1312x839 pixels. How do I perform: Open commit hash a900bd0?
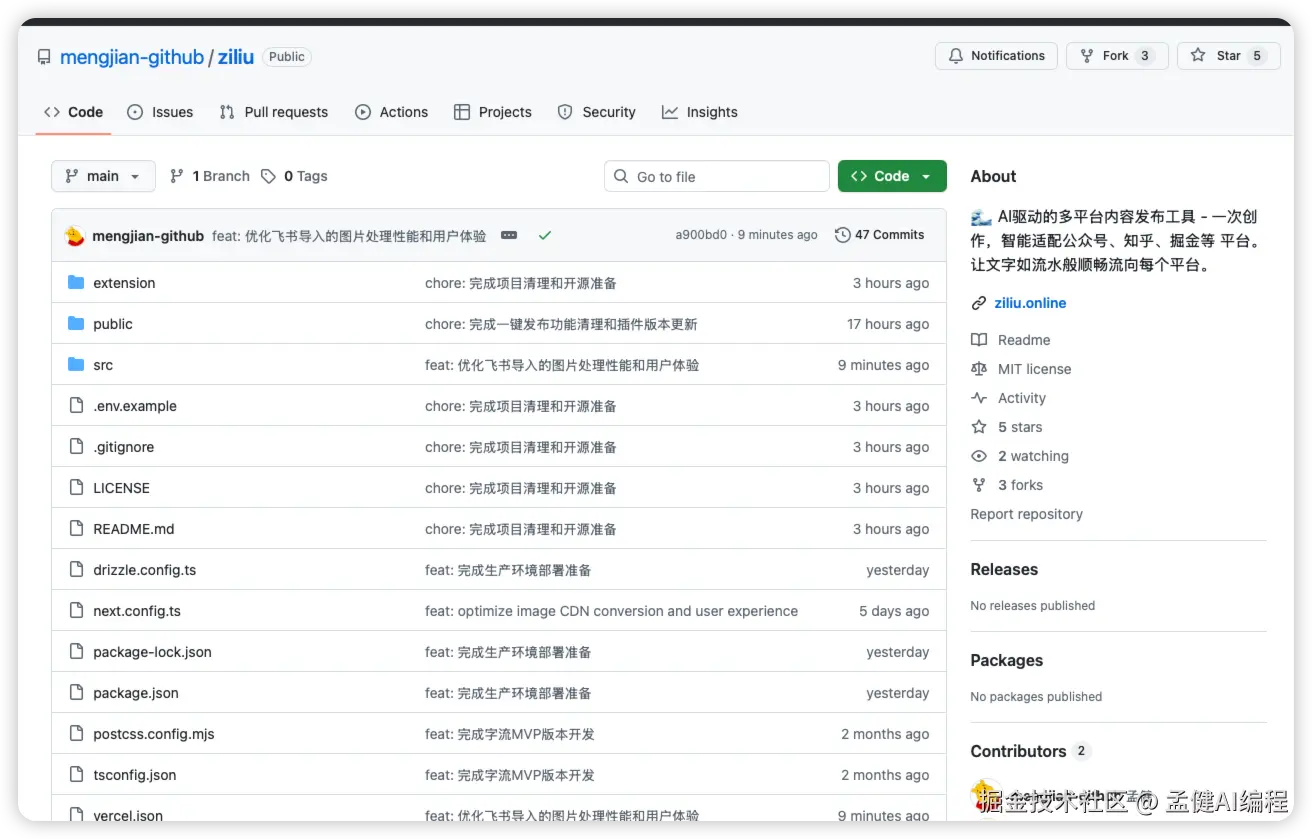[x=701, y=235]
